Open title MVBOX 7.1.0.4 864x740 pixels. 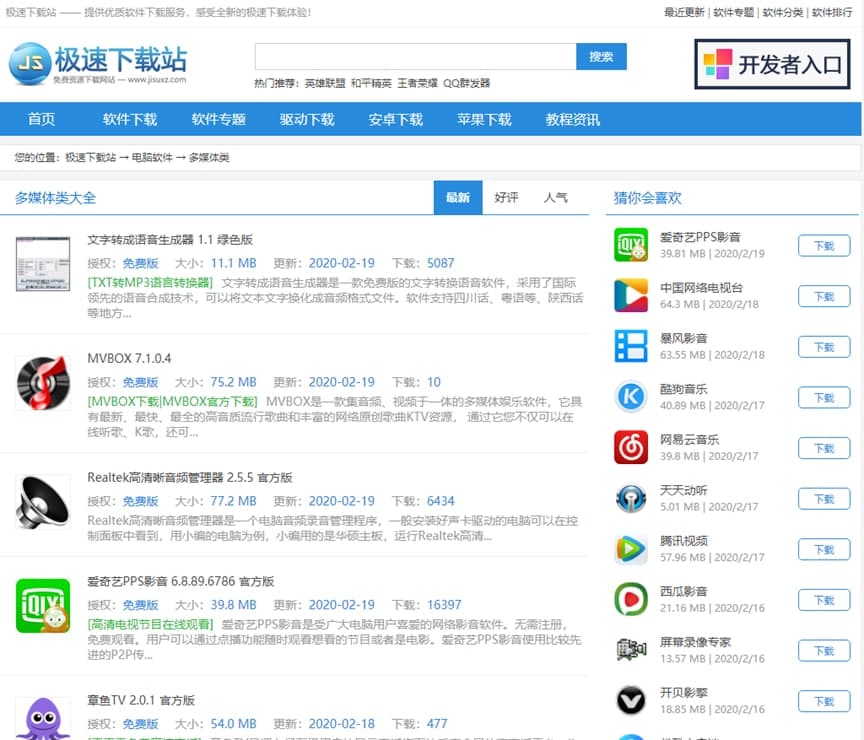coord(129,359)
